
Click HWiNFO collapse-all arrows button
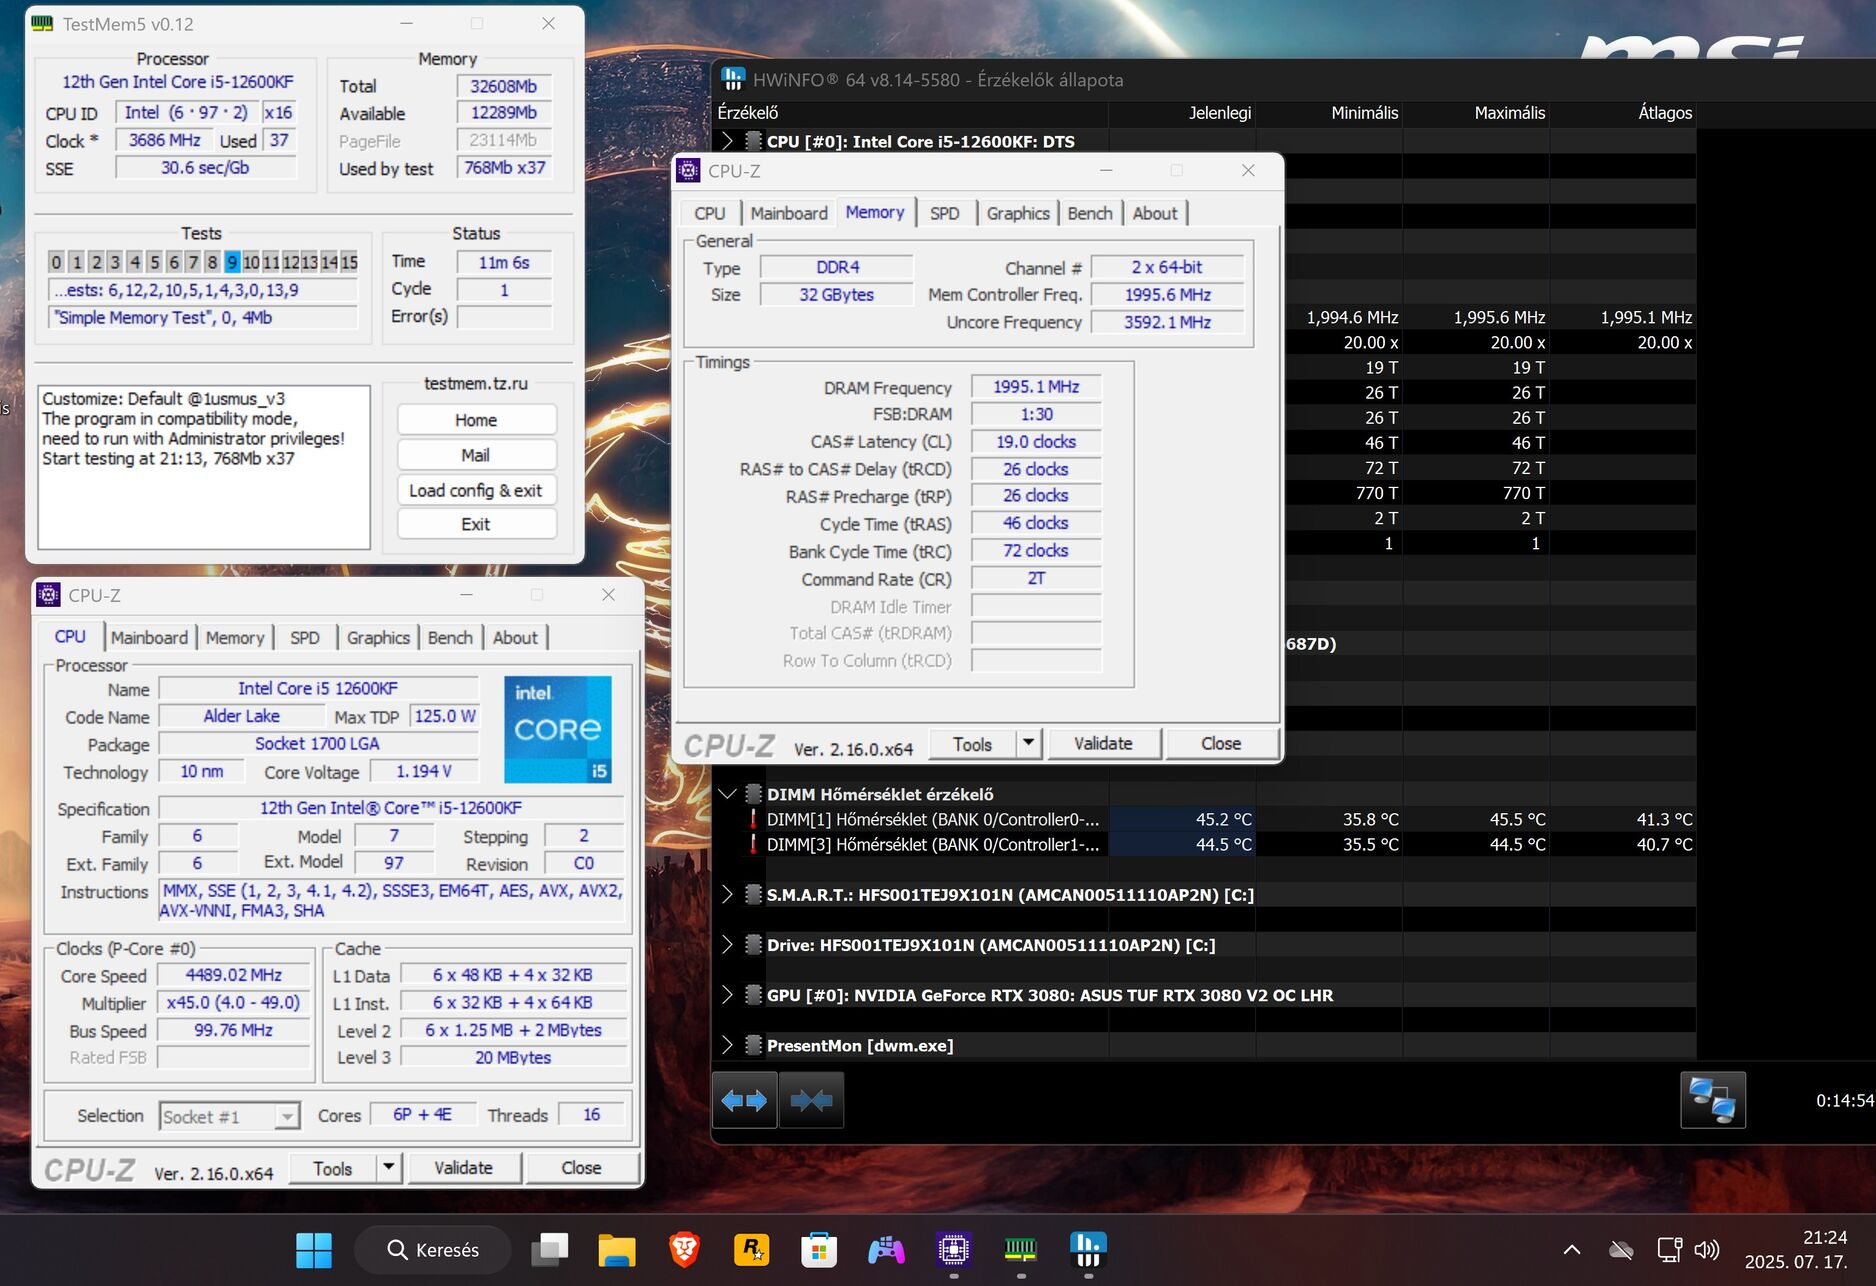pyautogui.click(x=811, y=1100)
